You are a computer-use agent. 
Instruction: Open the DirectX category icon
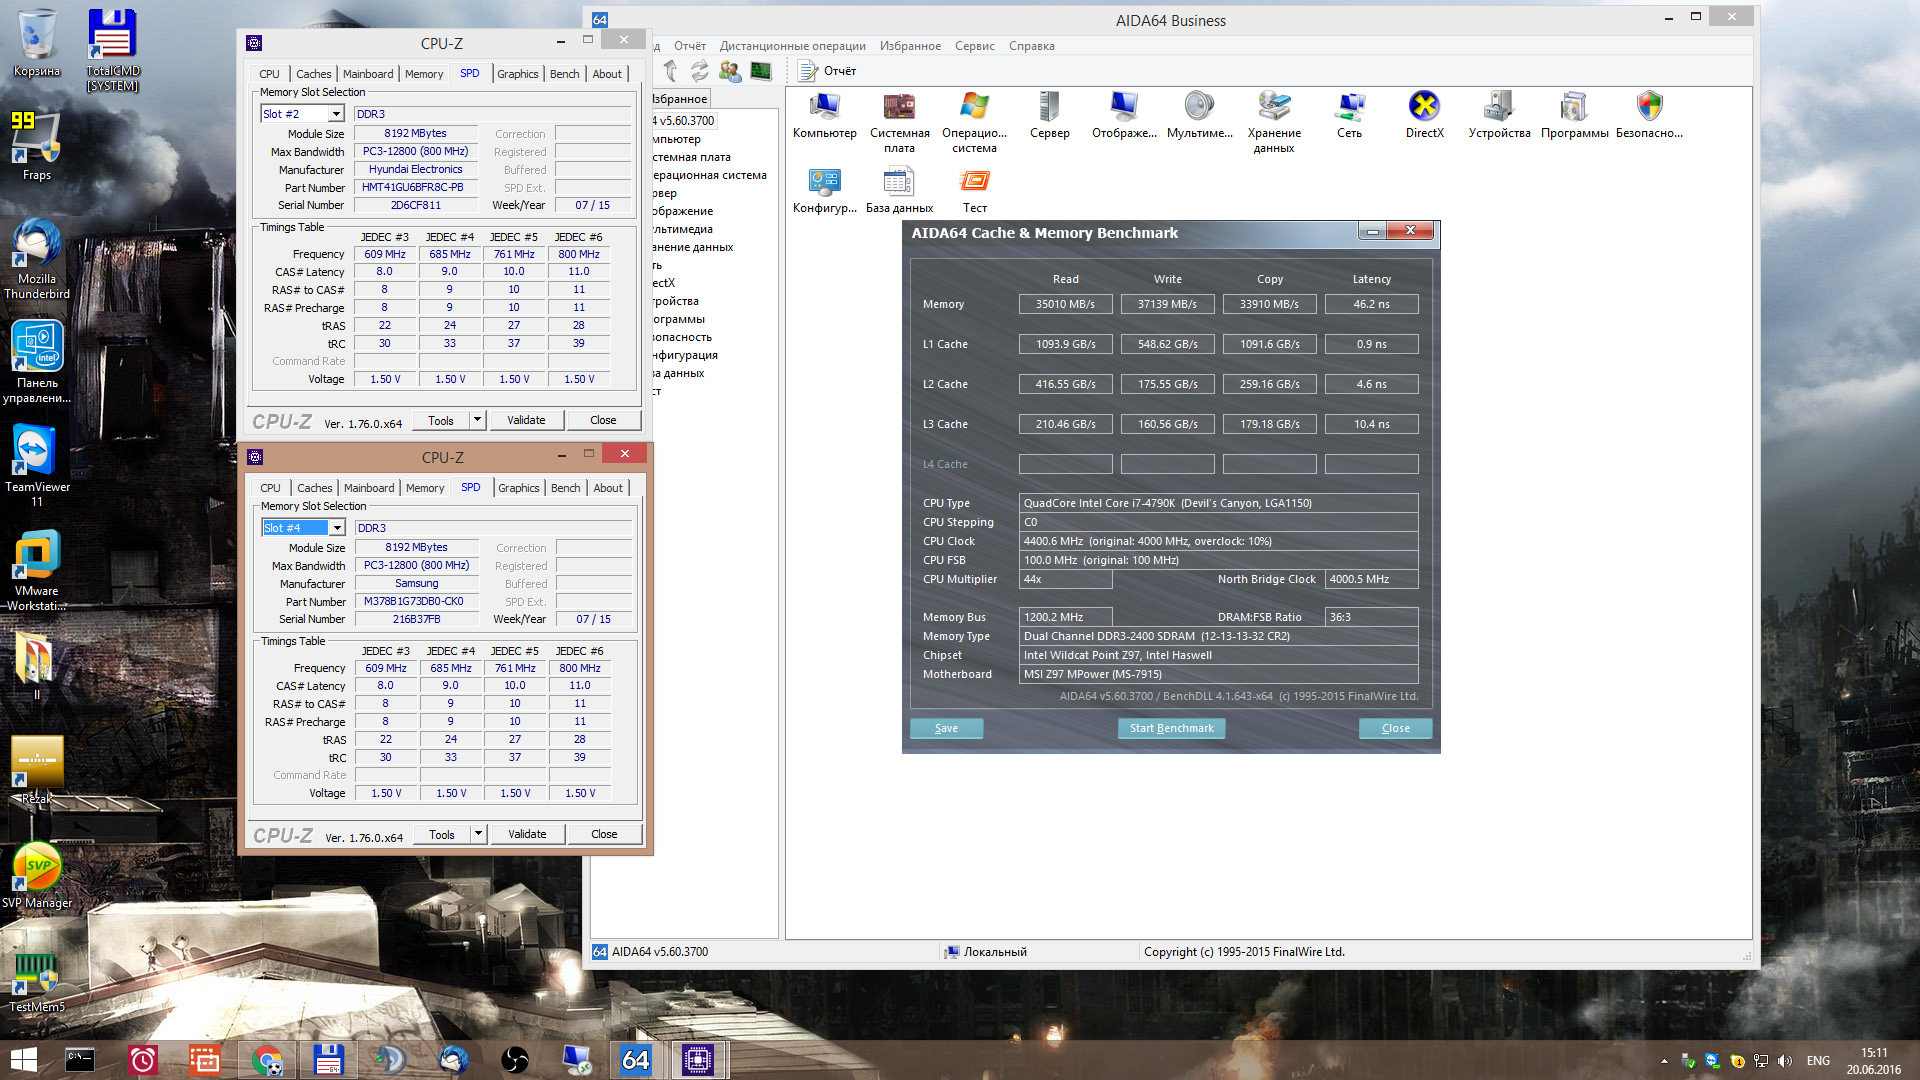tap(1424, 107)
